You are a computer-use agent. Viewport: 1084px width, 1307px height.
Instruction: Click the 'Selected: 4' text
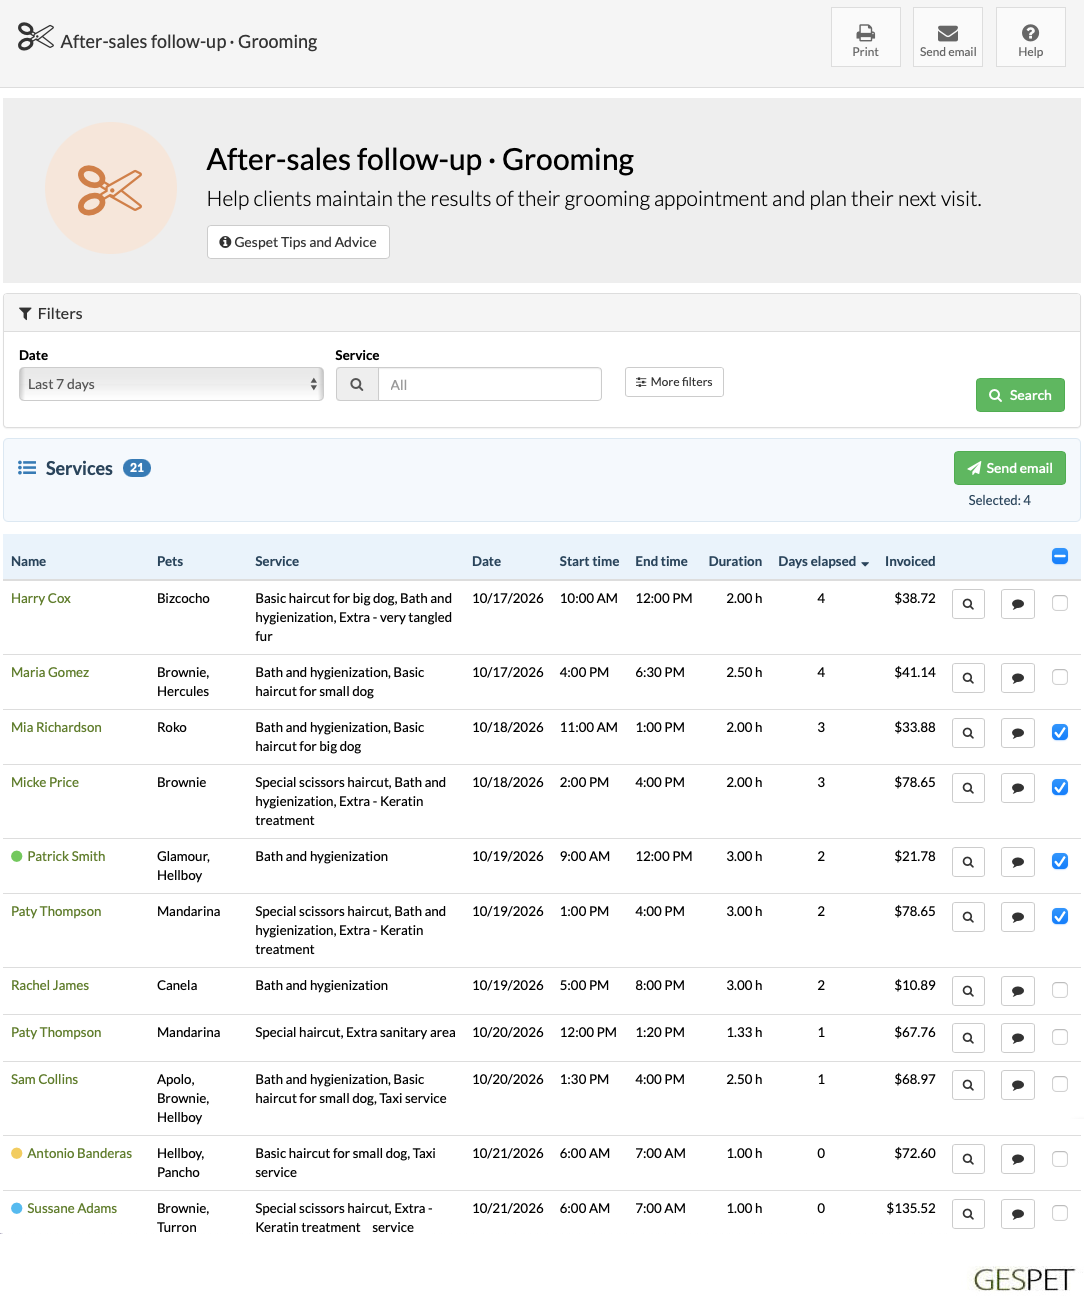pyautogui.click(x=999, y=500)
